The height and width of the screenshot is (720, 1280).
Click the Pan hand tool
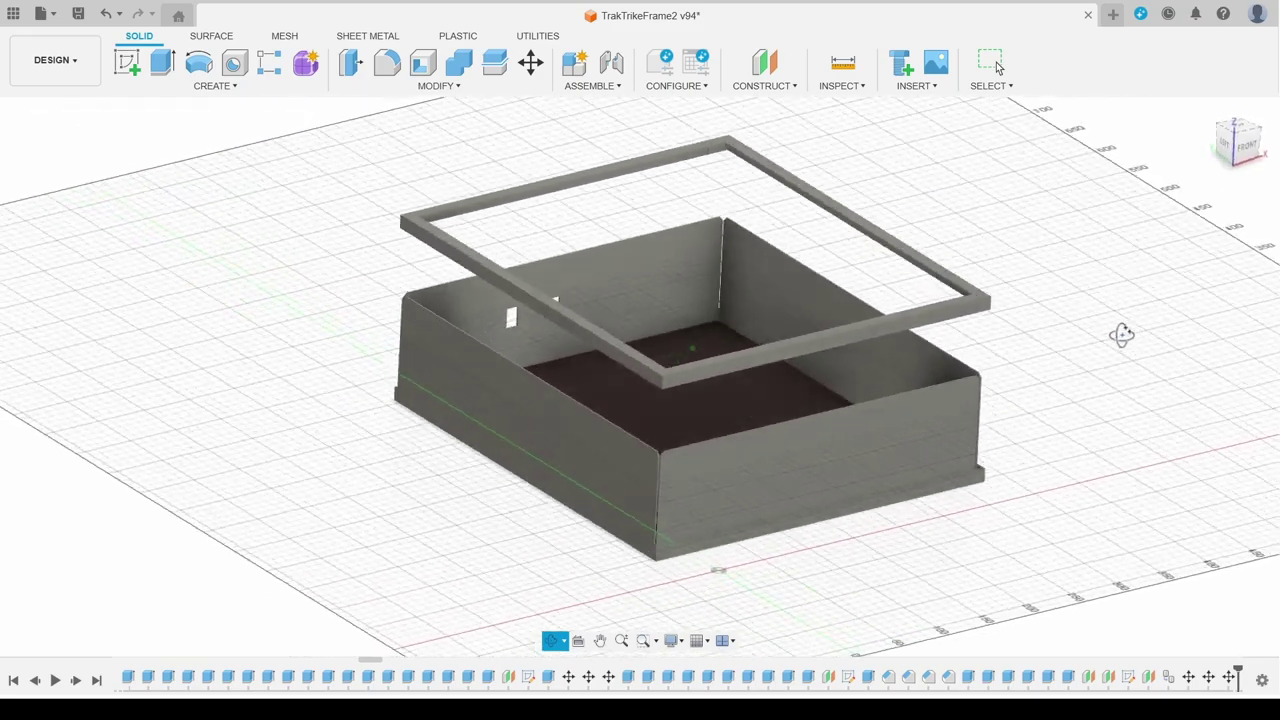(600, 641)
